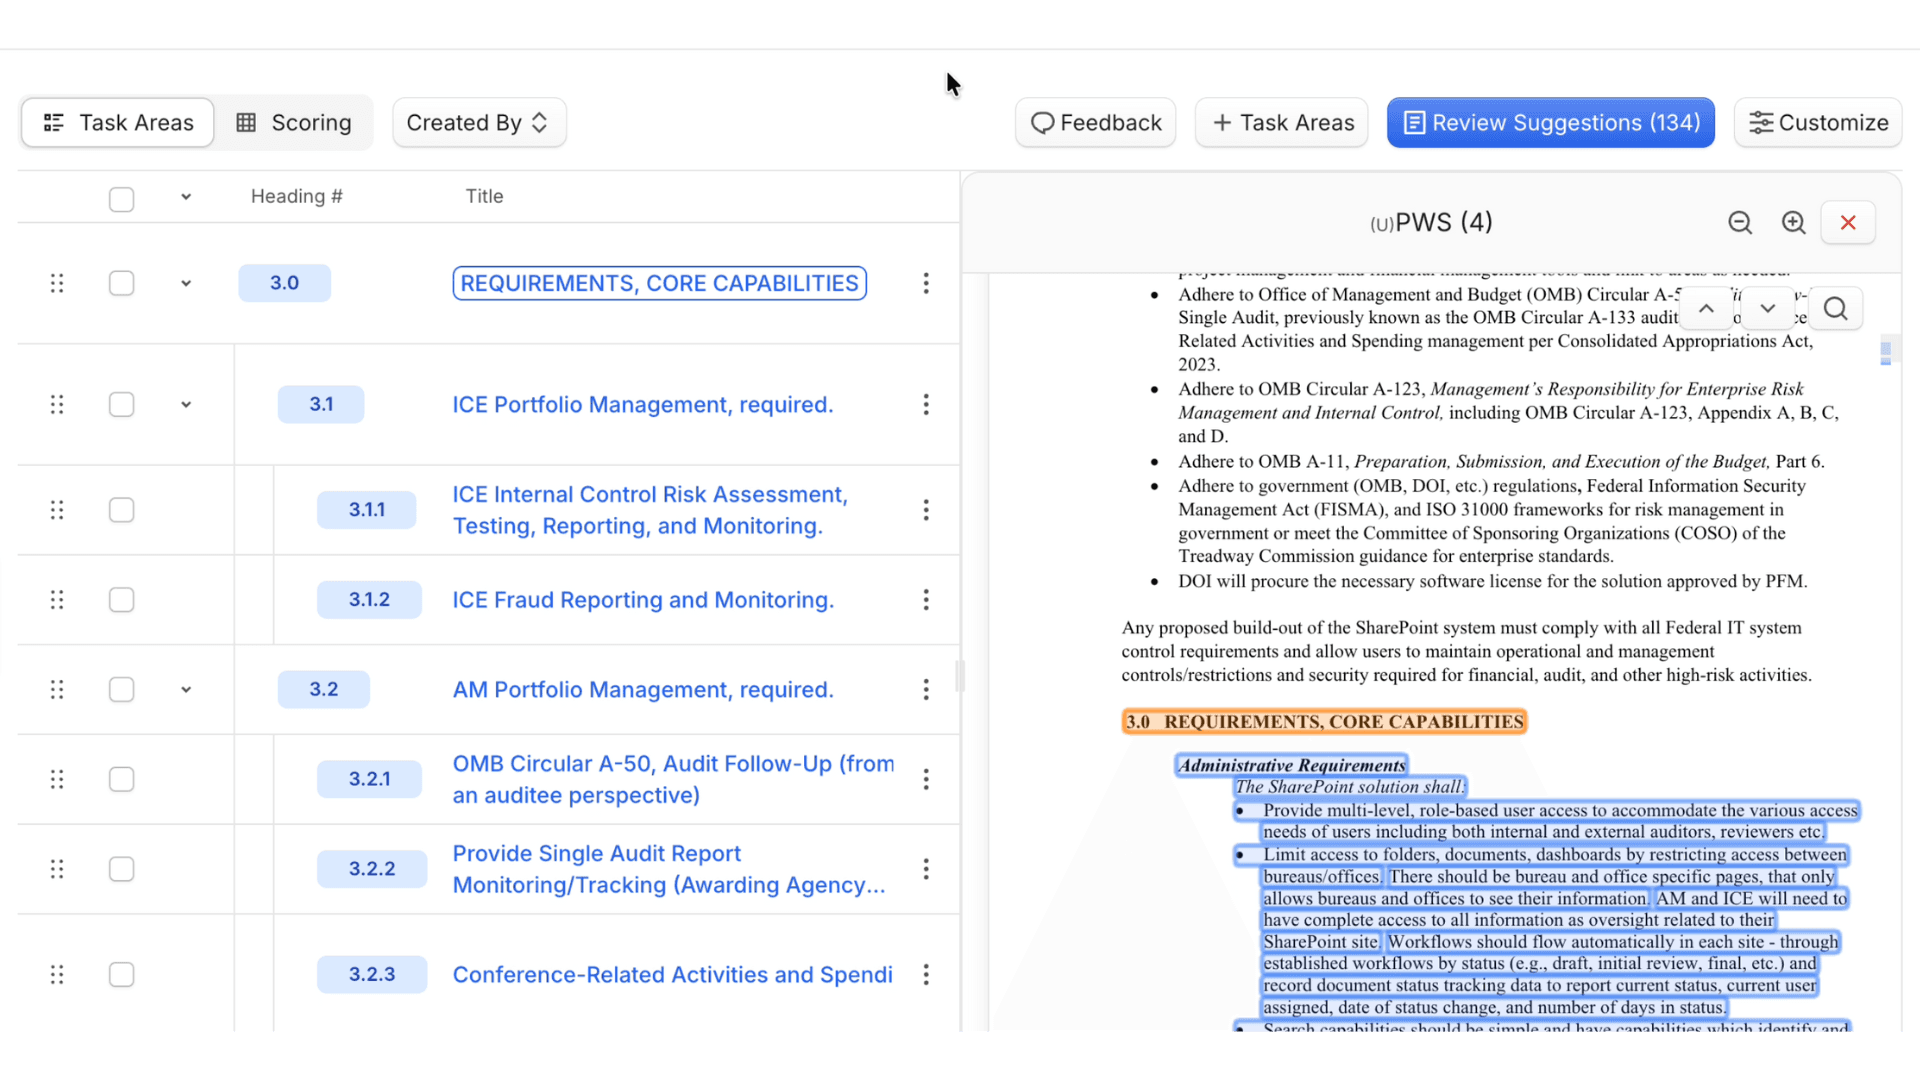
Task: Open Review Suggestions (134)
Action: [1549, 122]
